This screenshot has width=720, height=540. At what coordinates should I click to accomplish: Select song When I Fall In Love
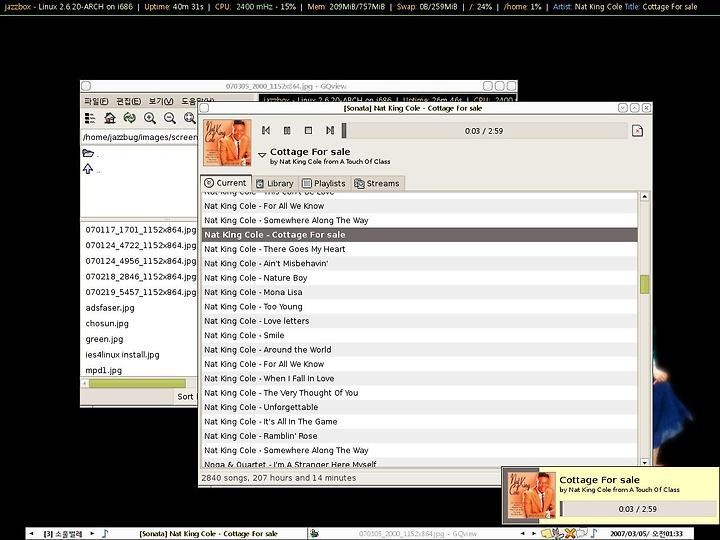(419, 378)
